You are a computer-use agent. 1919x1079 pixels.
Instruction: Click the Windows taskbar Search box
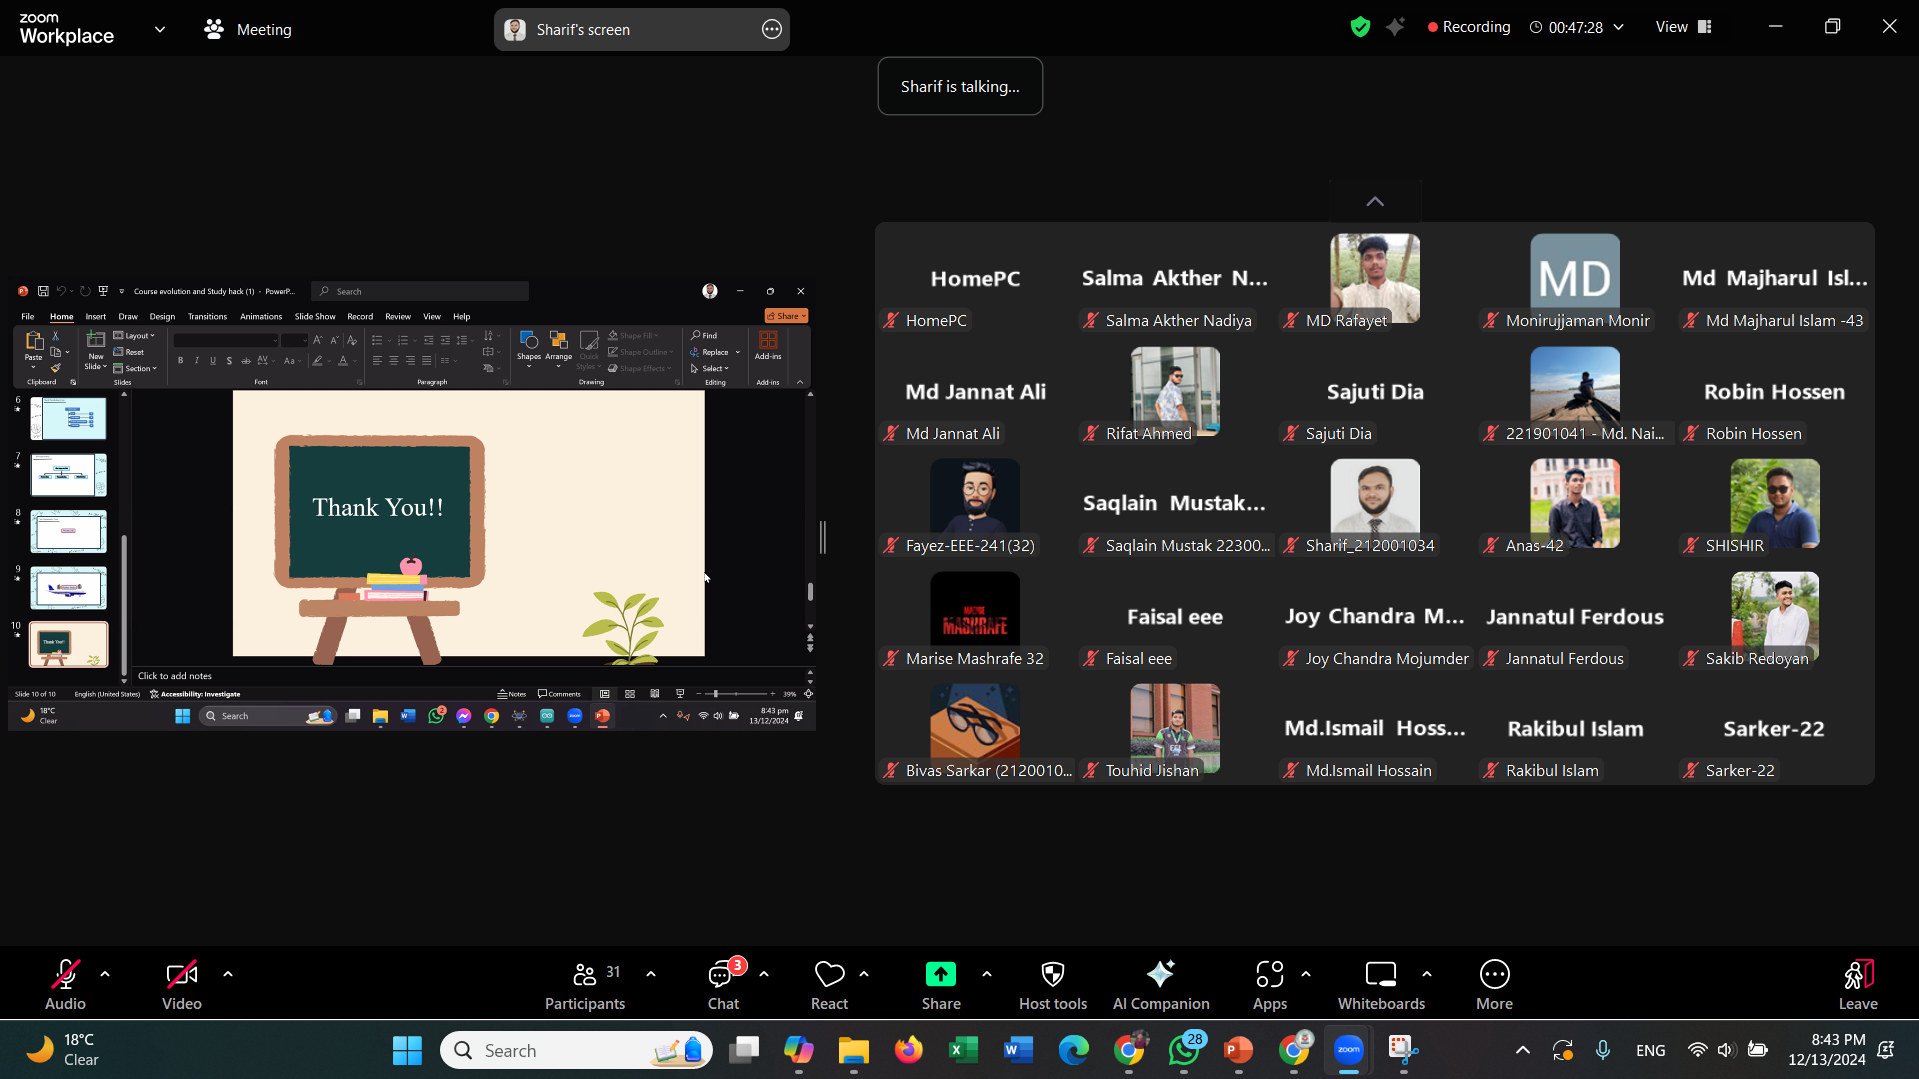pyautogui.click(x=575, y=1050)
